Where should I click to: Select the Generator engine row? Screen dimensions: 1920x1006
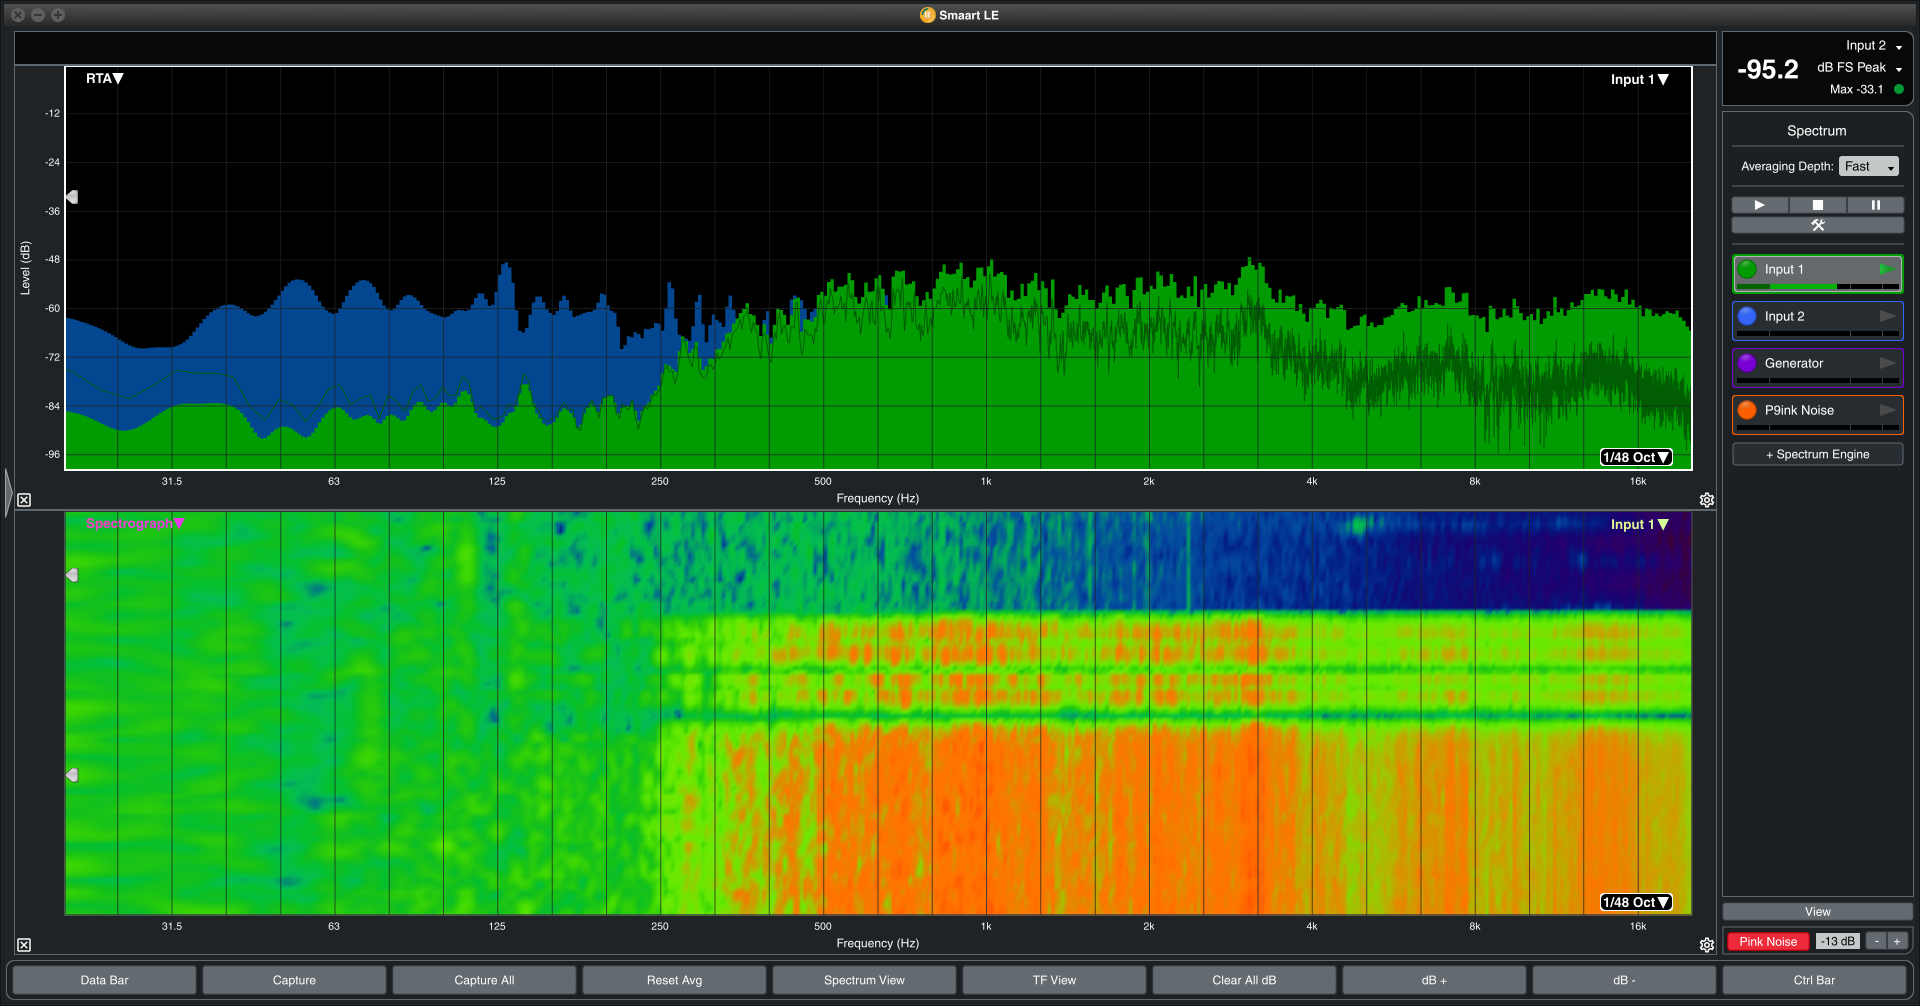(x=1817, y=367)
